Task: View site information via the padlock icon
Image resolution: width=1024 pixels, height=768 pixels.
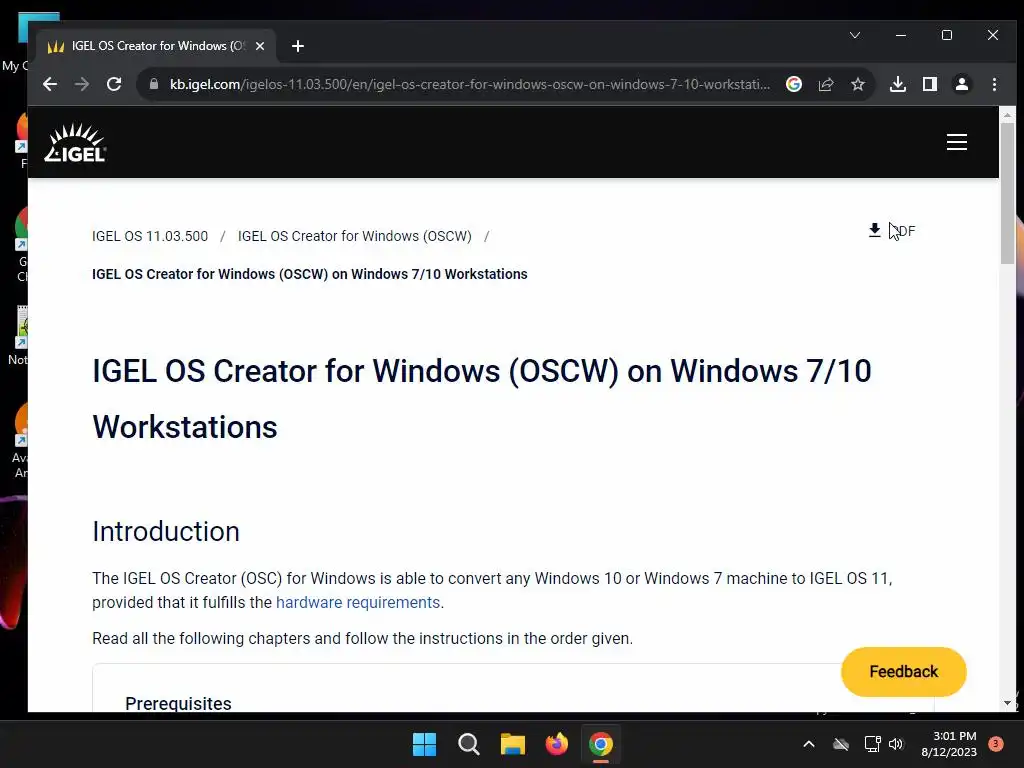Action: pyautogui.click(x=154, y=84)
